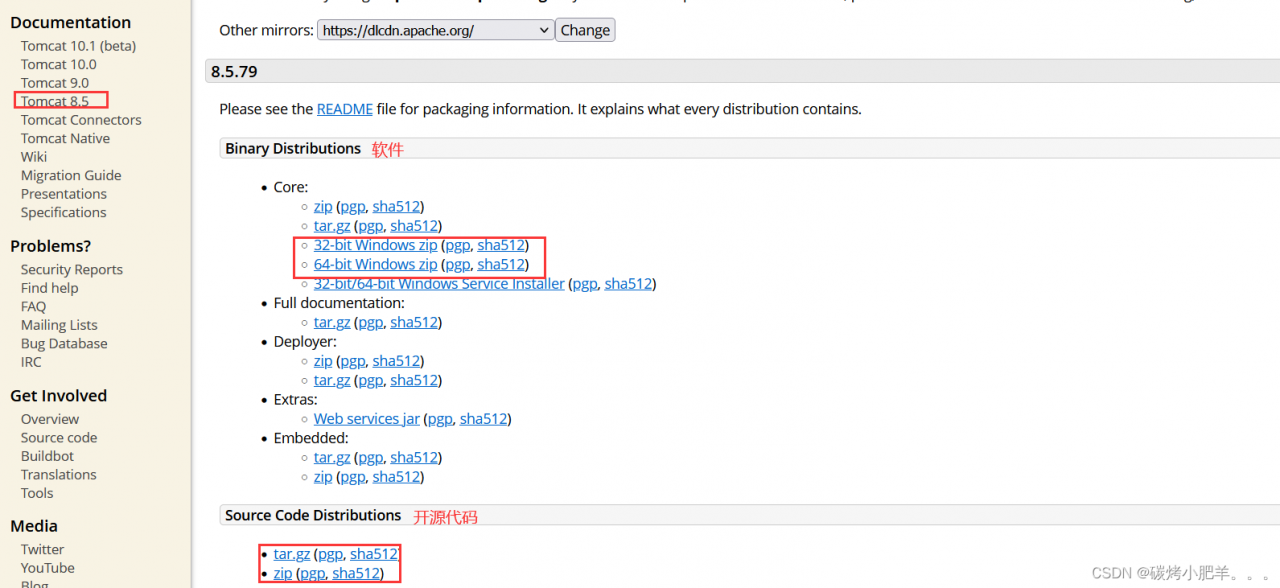Open the README link

click(345, 109)
